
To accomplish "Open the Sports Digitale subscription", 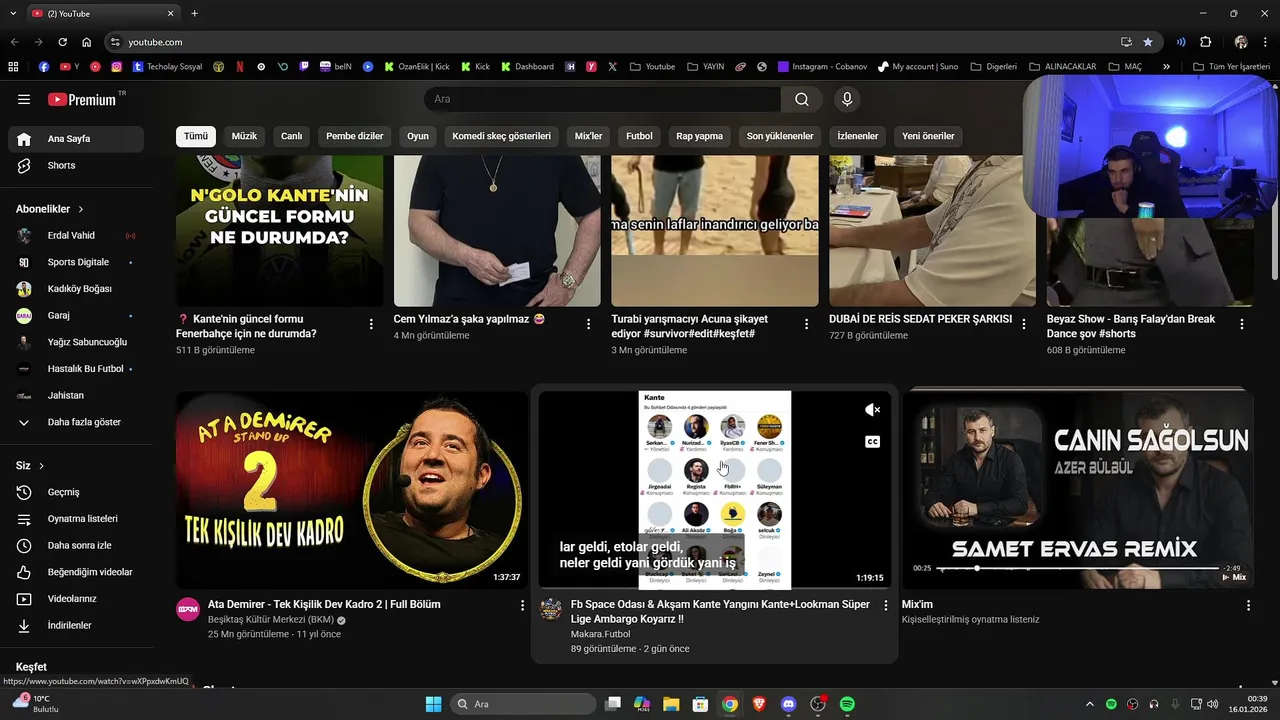I will click(75, 262).
